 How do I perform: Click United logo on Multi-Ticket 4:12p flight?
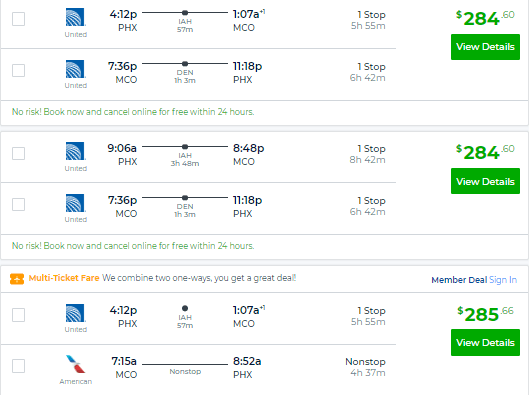tap(75, 313)
